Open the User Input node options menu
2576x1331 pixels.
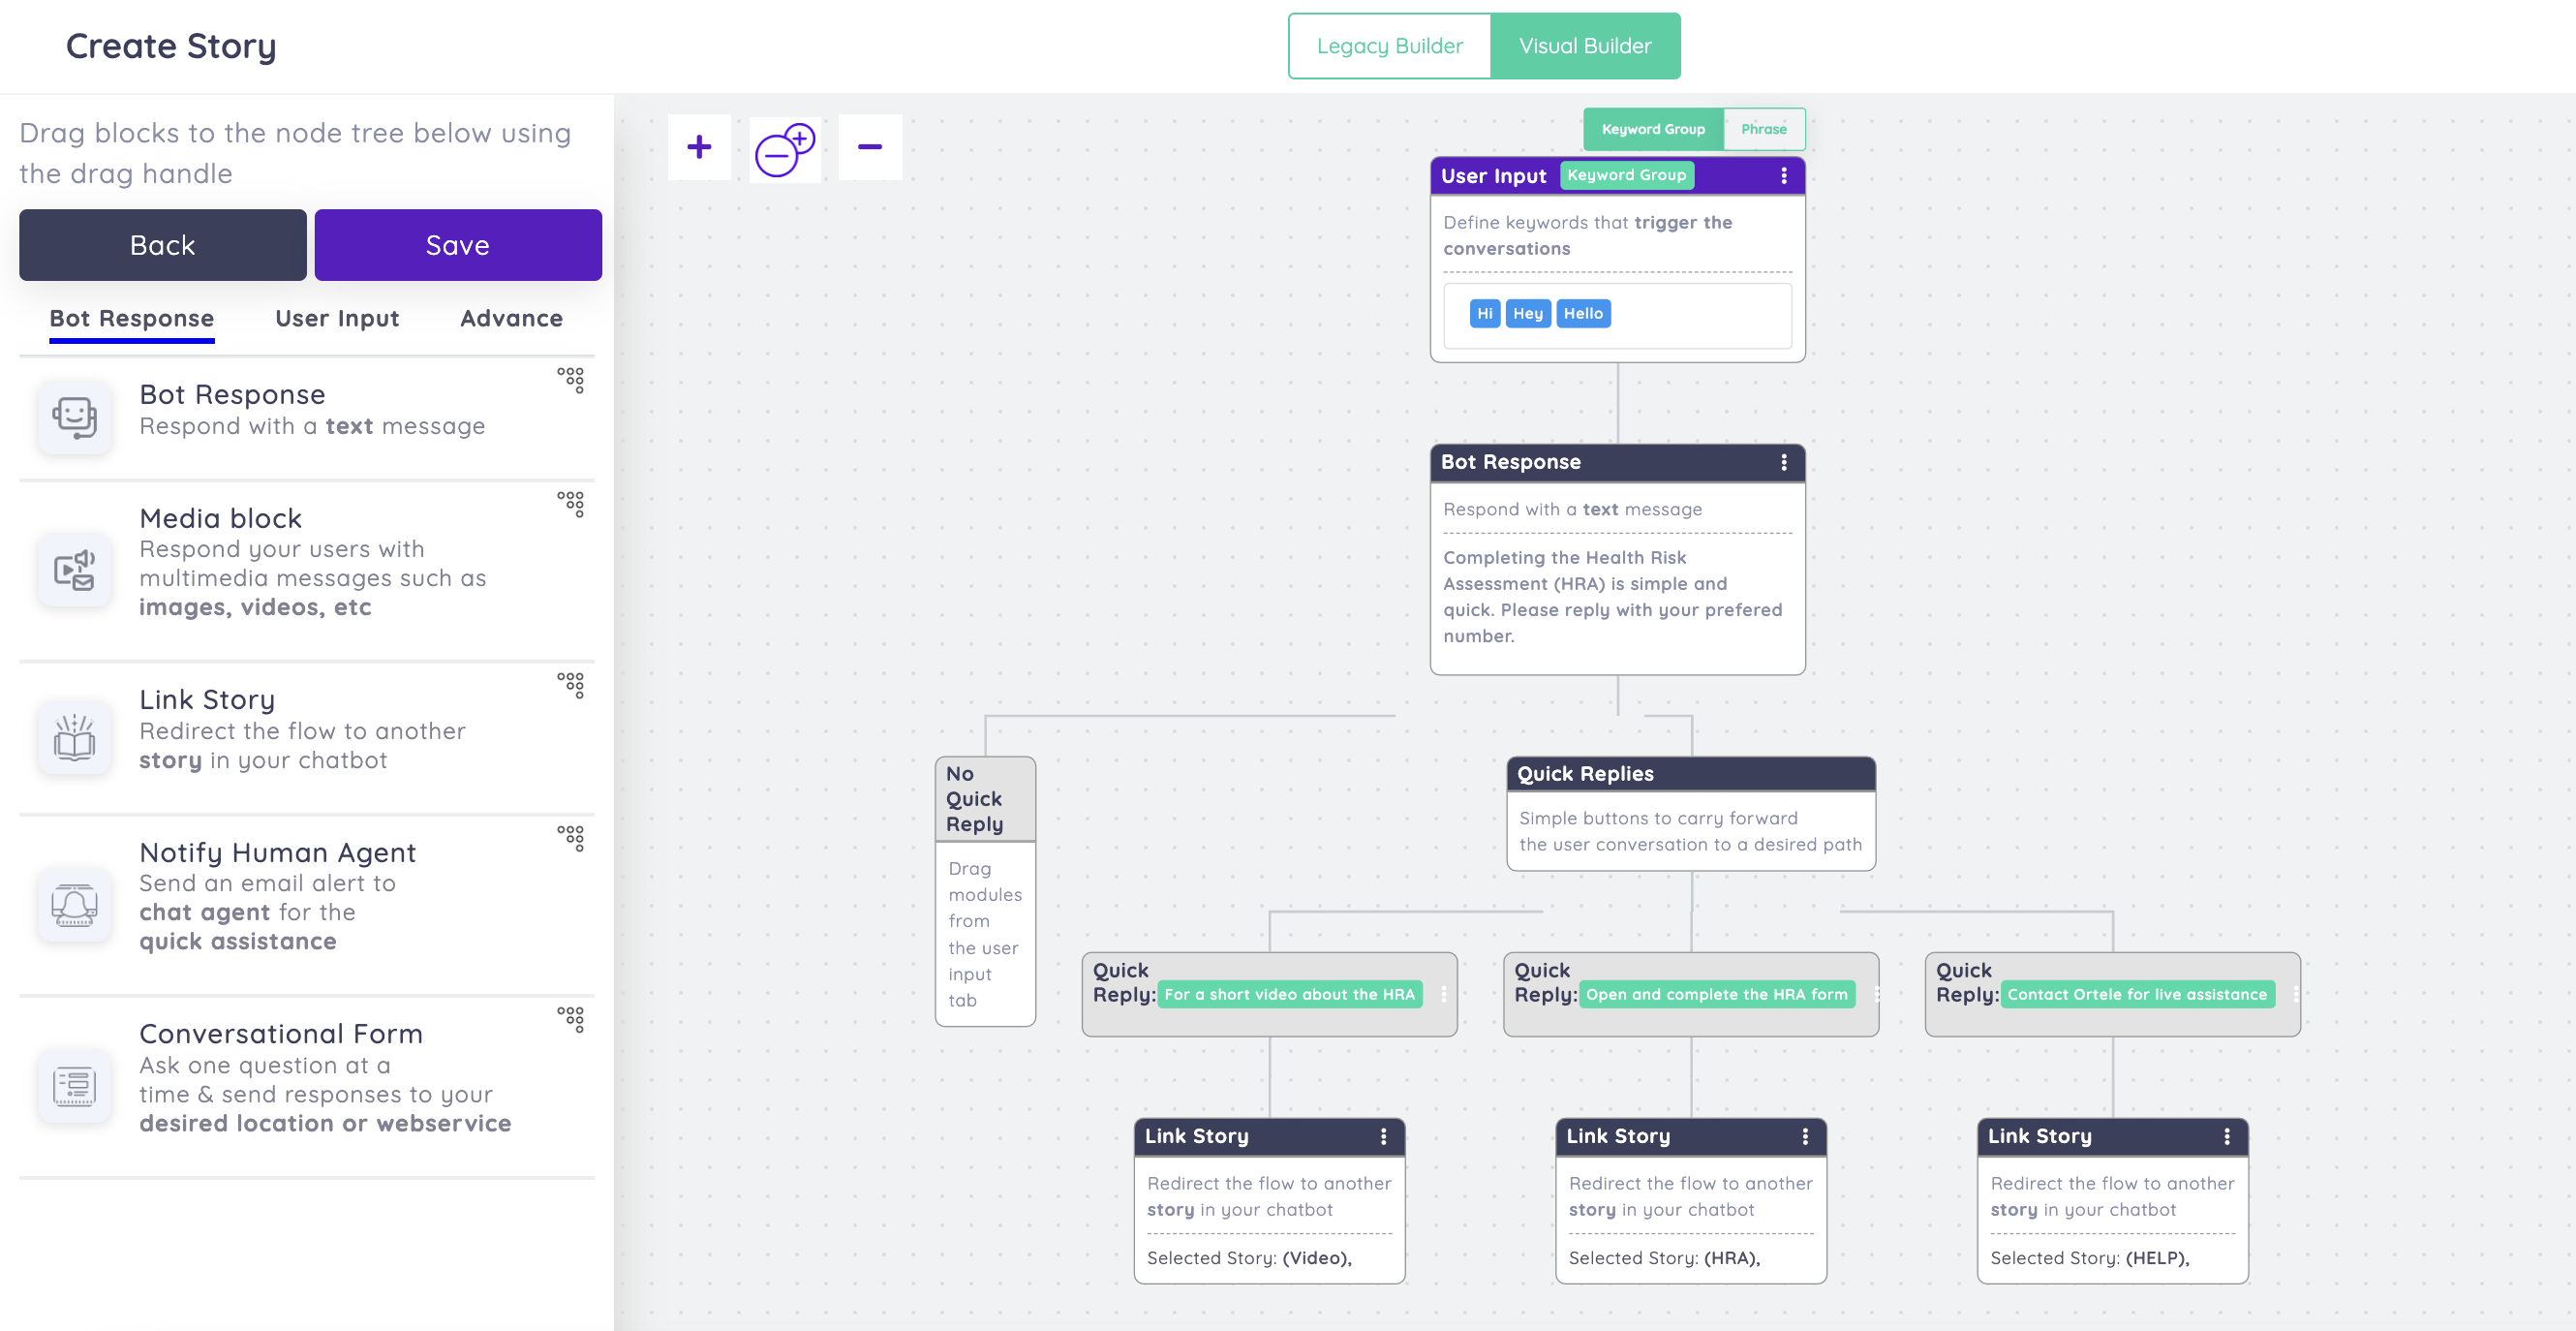point(1783,175)
